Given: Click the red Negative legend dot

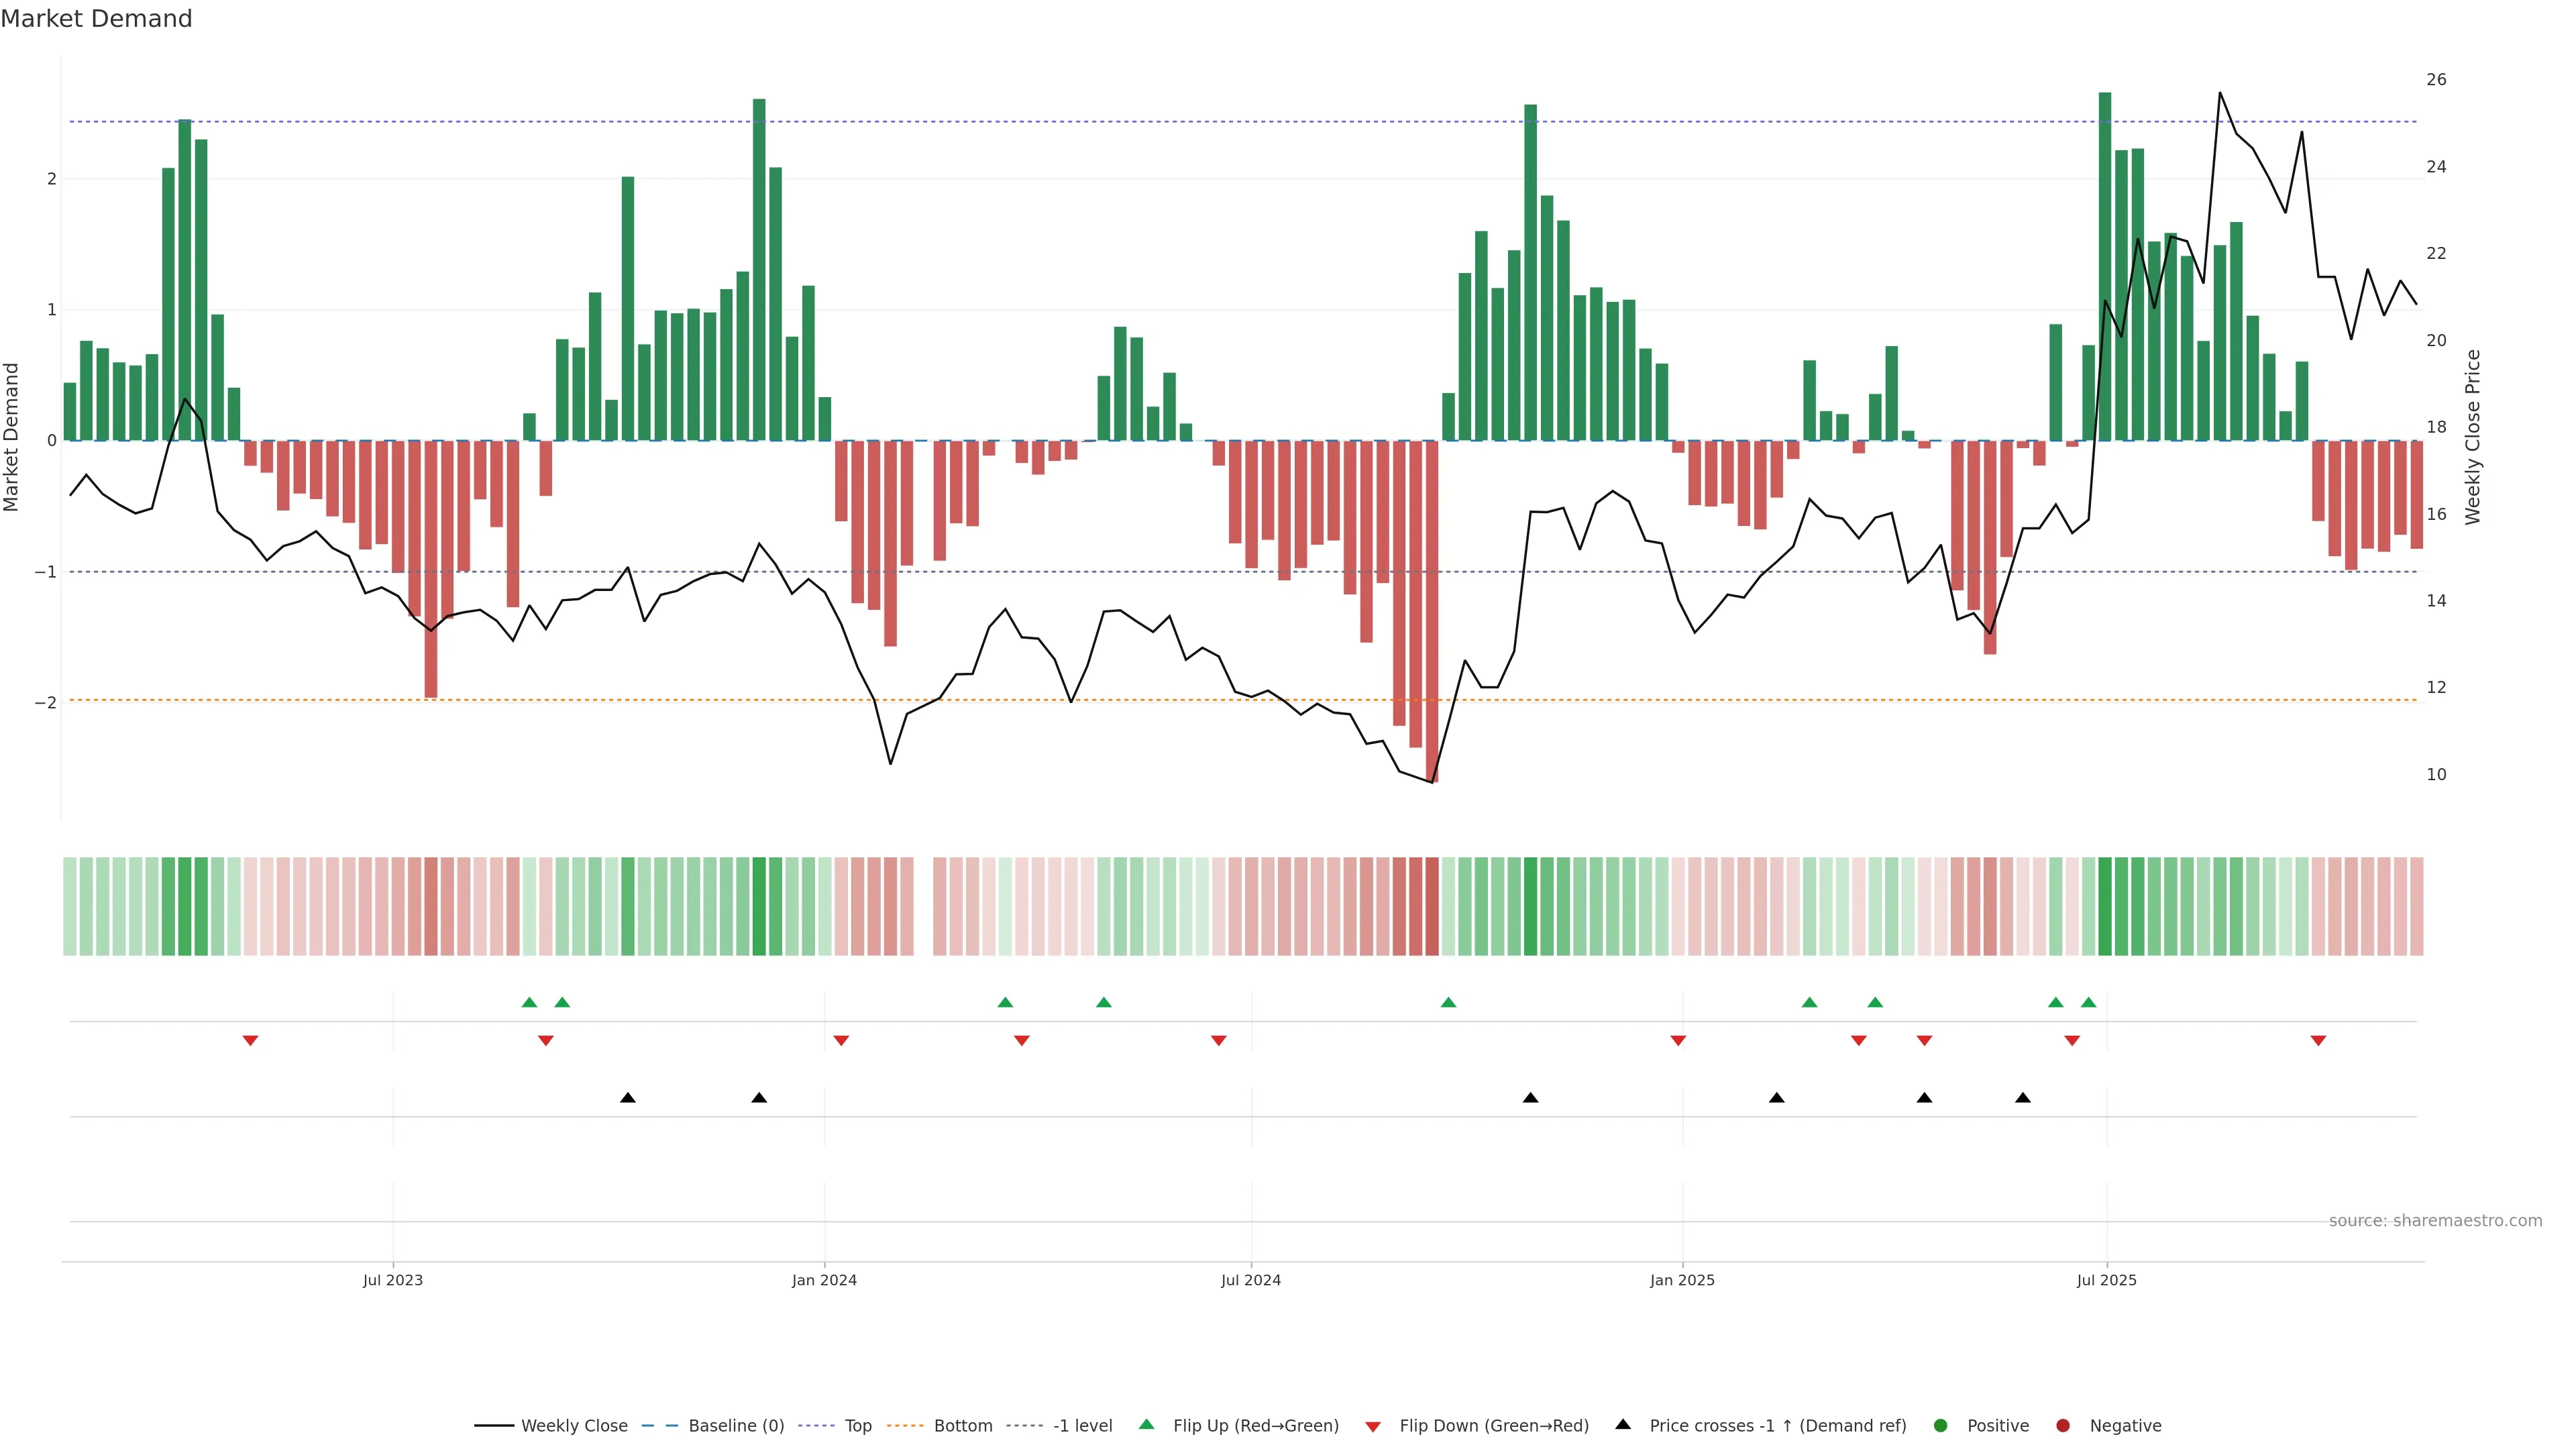Looking at the screenshot, I should pos(2063,1426).
